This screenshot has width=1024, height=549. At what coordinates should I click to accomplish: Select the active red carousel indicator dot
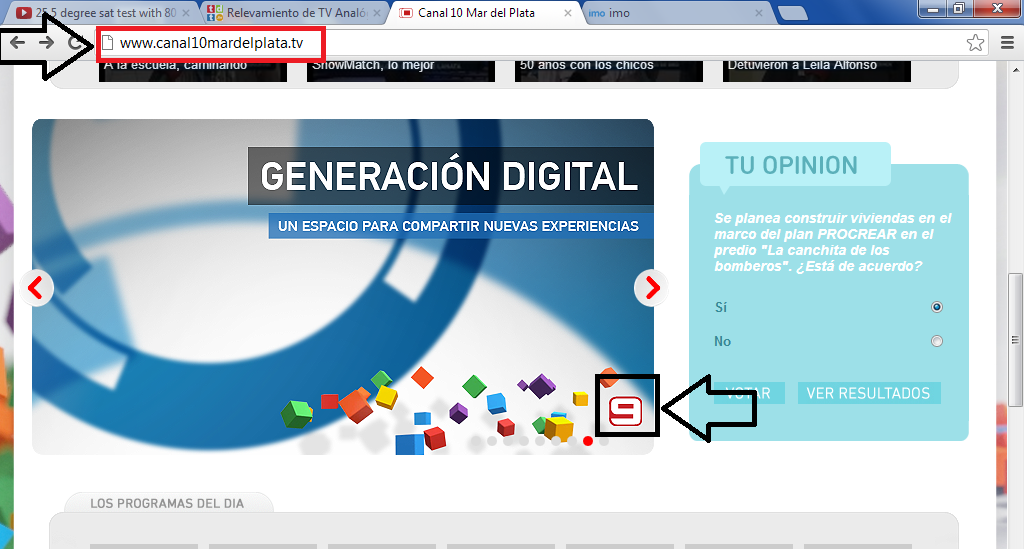588,441
